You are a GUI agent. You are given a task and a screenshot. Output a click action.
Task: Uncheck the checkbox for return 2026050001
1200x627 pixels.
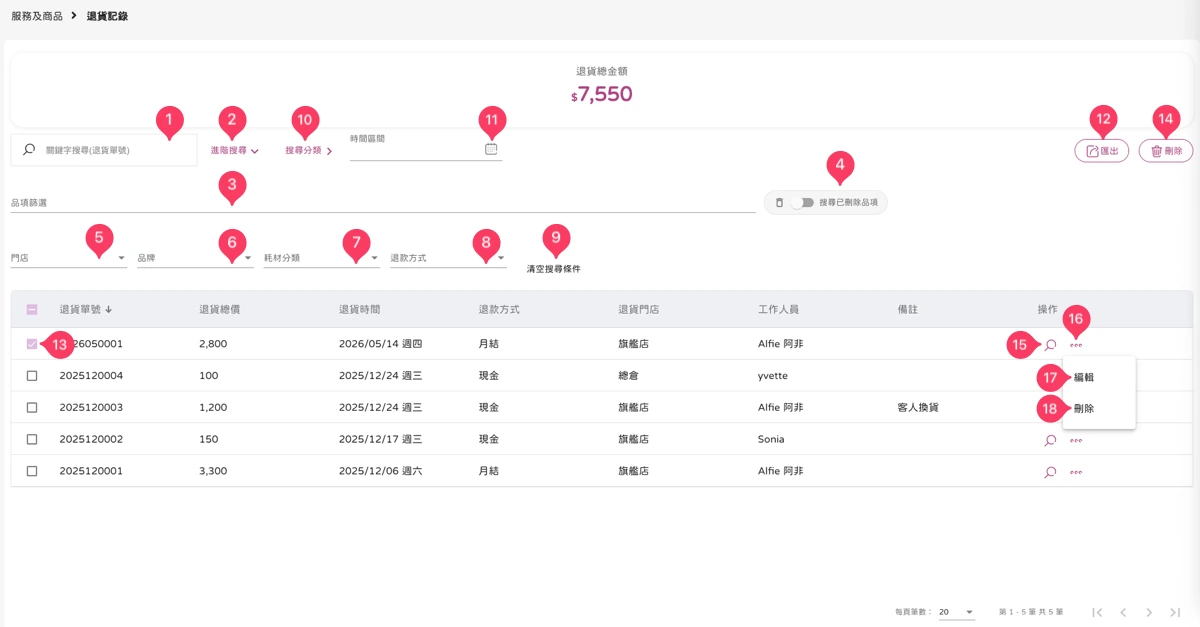click(x=32, y=344)
